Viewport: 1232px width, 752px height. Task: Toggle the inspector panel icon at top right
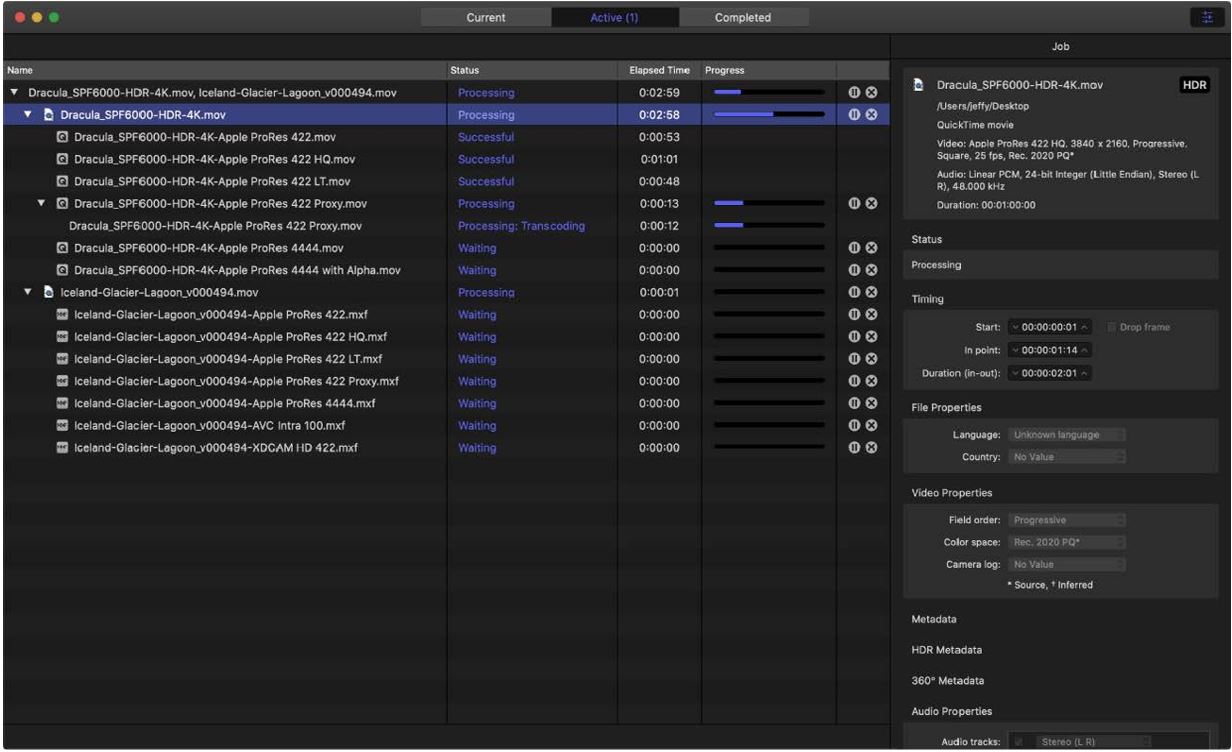click(1207, 17)
